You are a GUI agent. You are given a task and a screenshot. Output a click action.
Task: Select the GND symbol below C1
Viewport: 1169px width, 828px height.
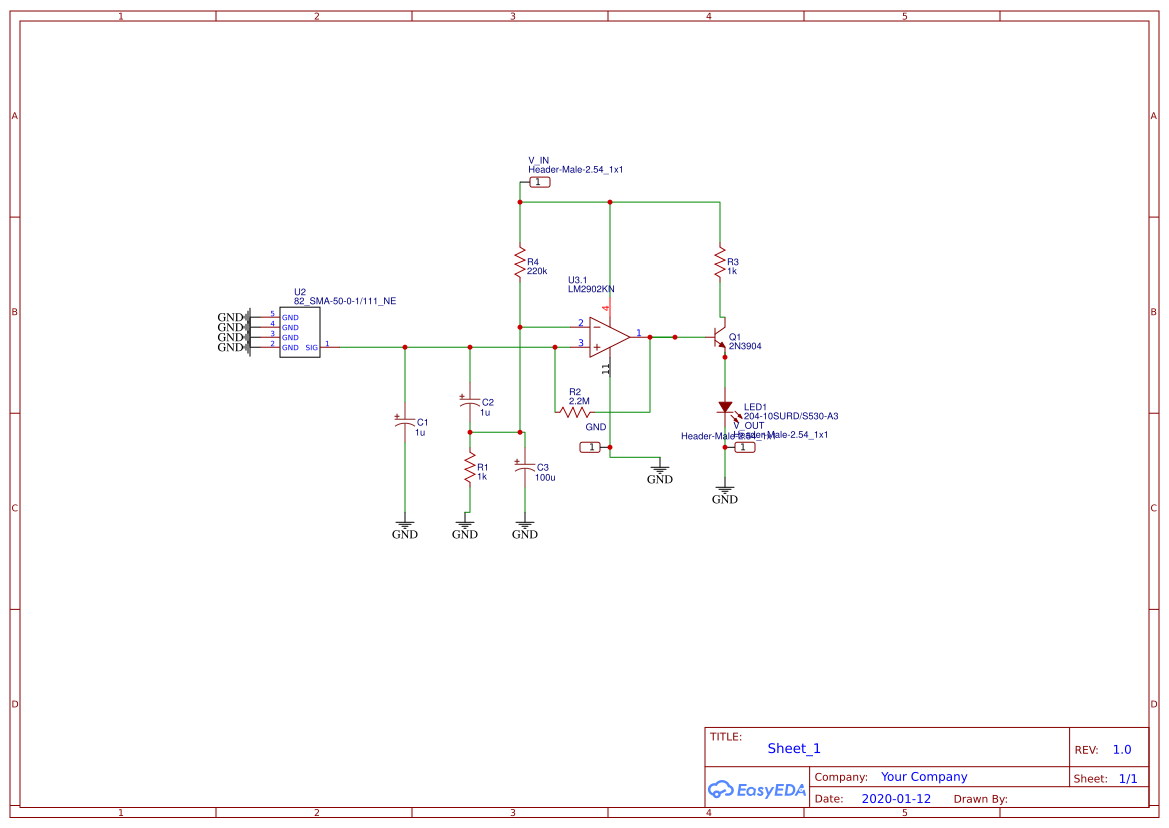point(404,523)
